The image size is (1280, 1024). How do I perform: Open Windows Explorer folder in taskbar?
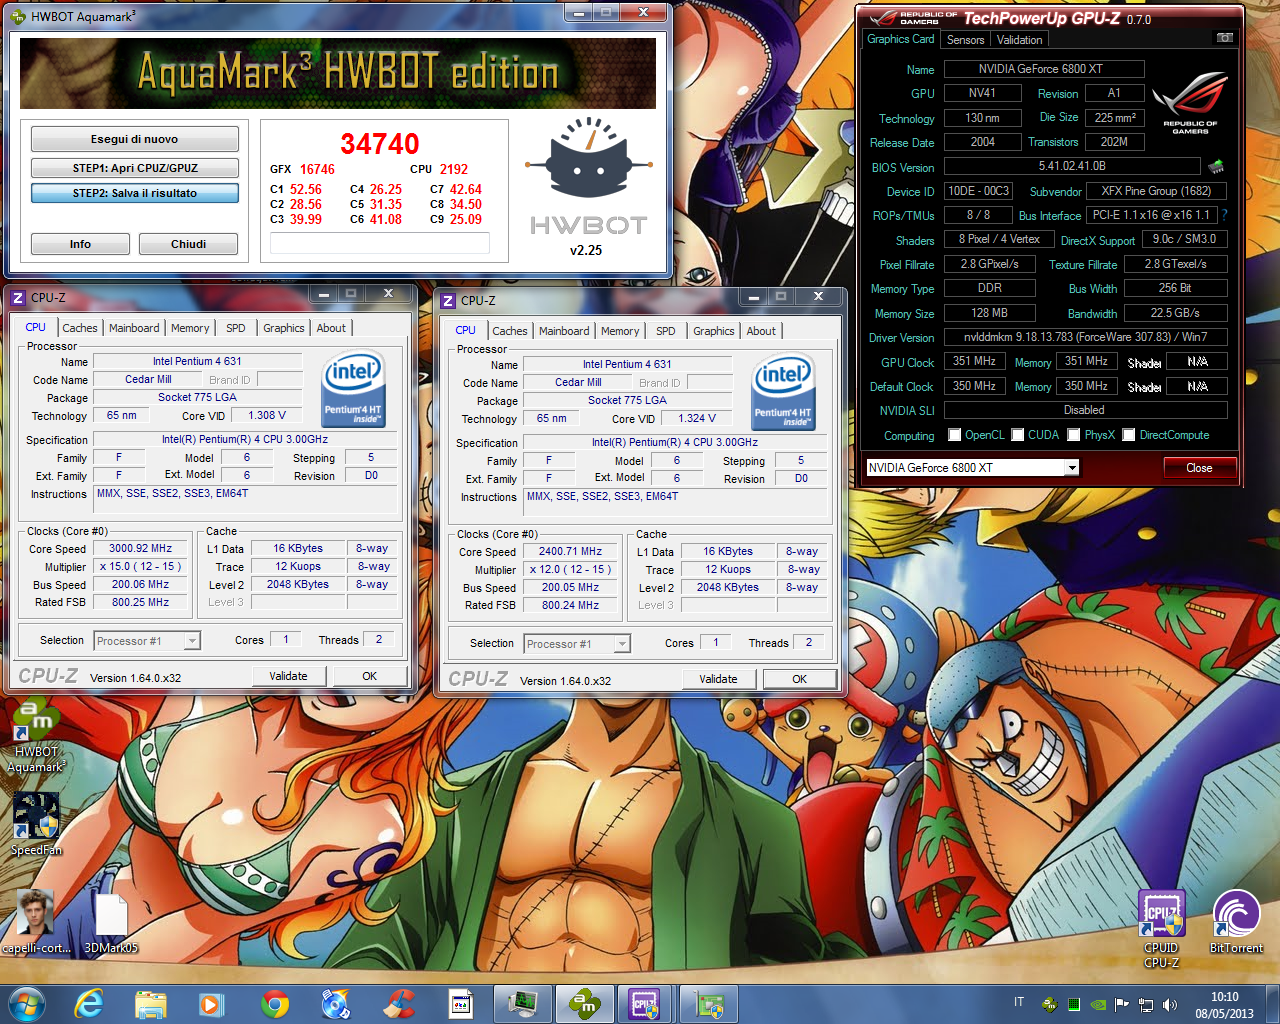[151, 1004]
